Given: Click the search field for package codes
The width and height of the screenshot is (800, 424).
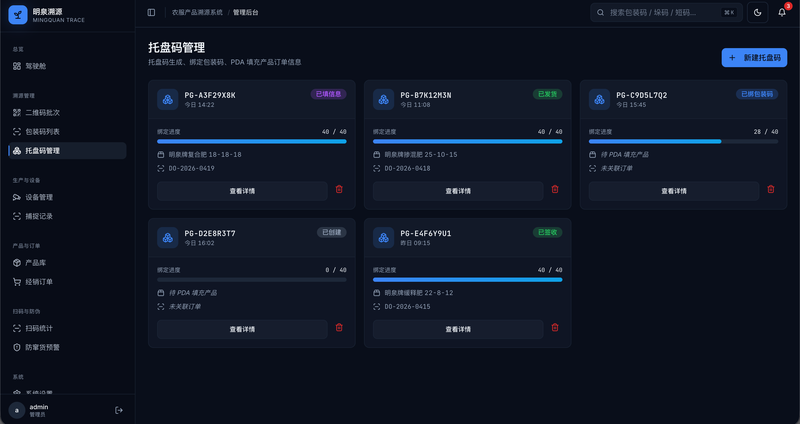Looking at the screenshot, I should click(666, 12).
